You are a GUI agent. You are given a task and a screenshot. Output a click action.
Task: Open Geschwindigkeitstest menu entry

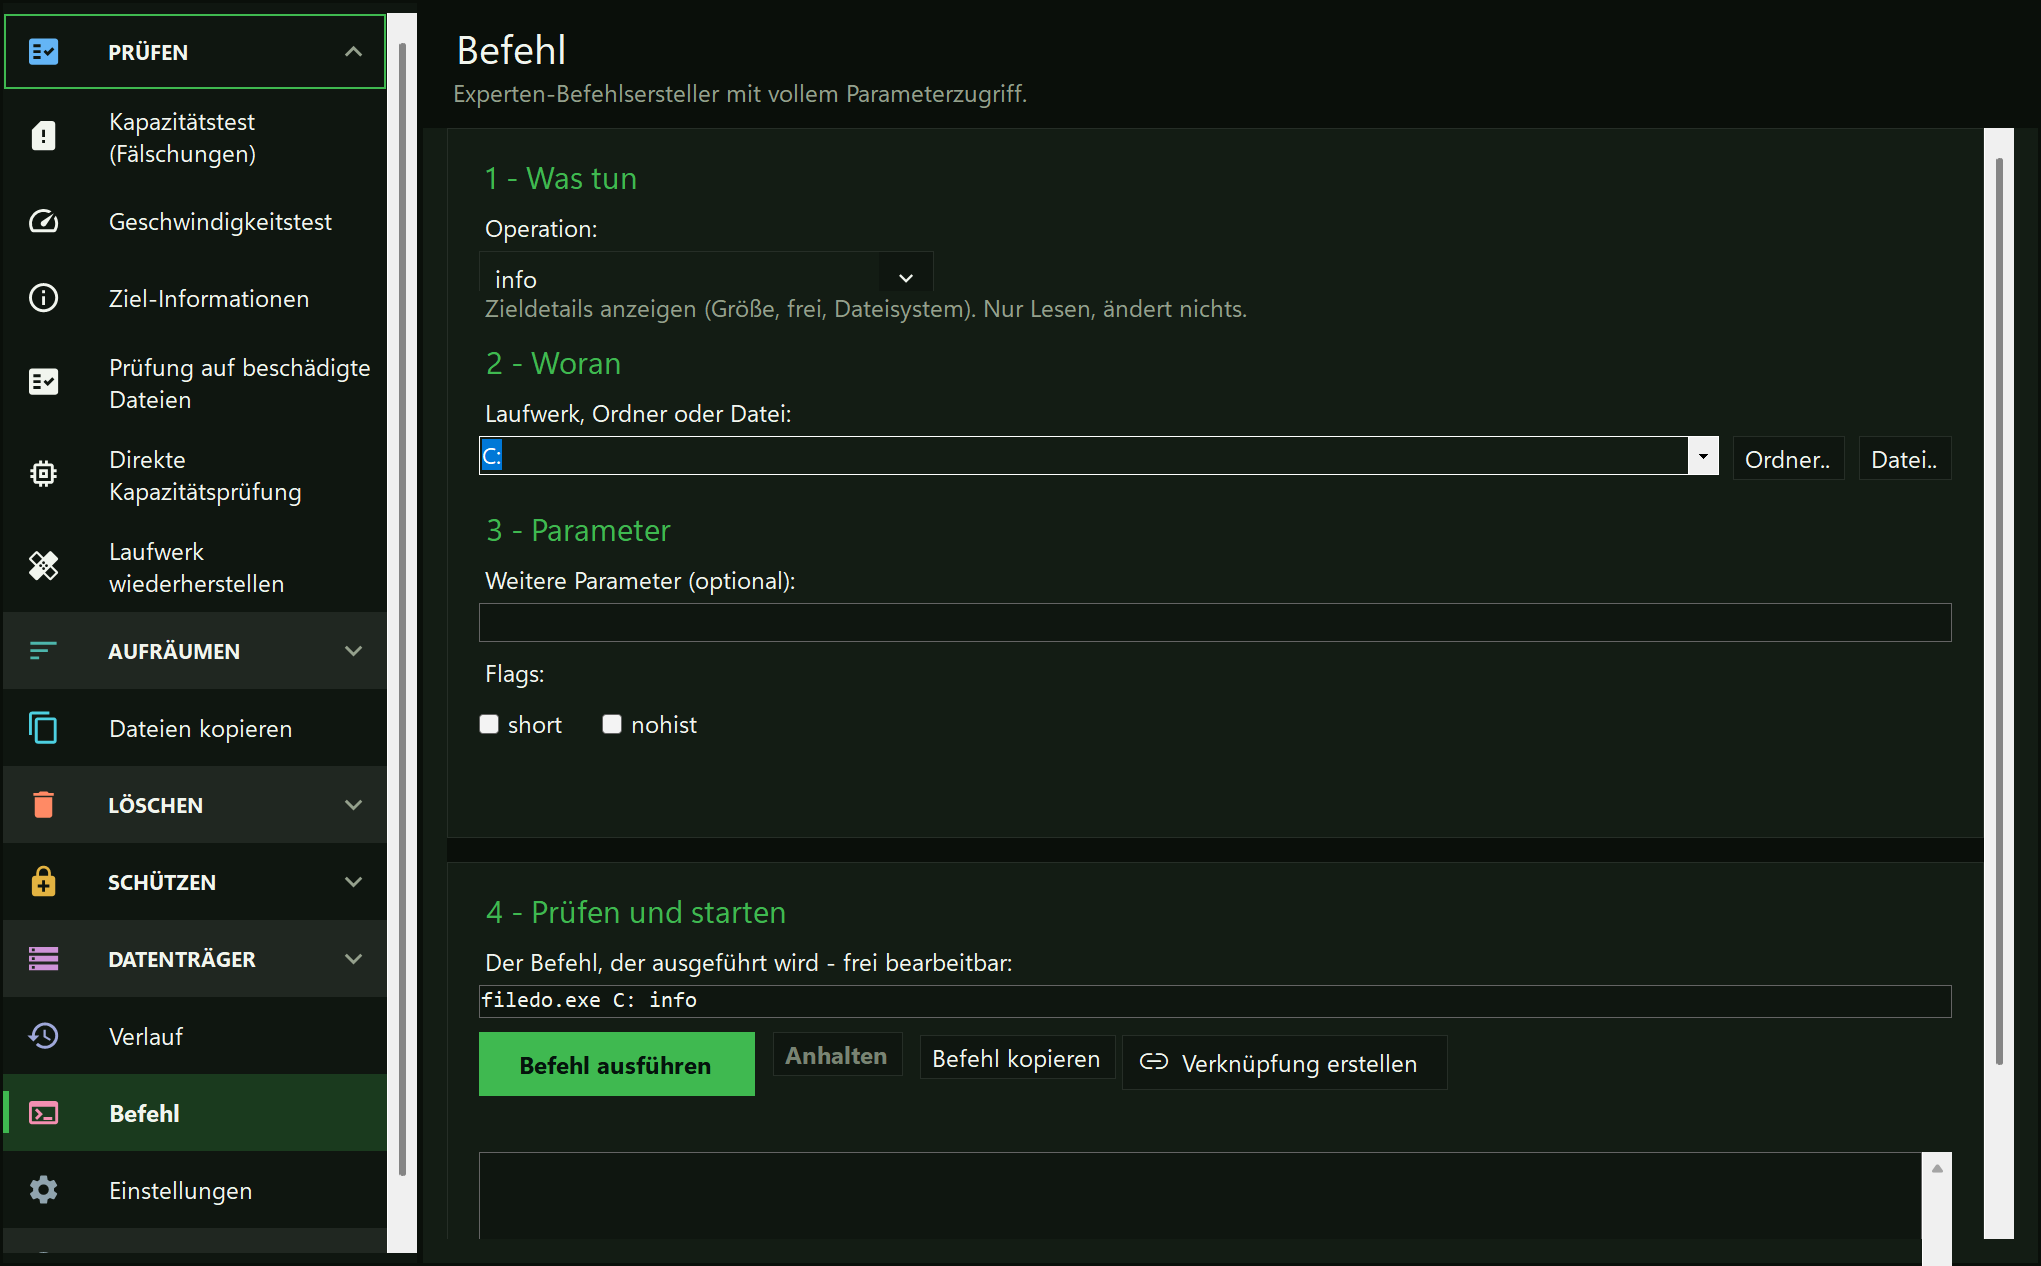pos(195,222)
